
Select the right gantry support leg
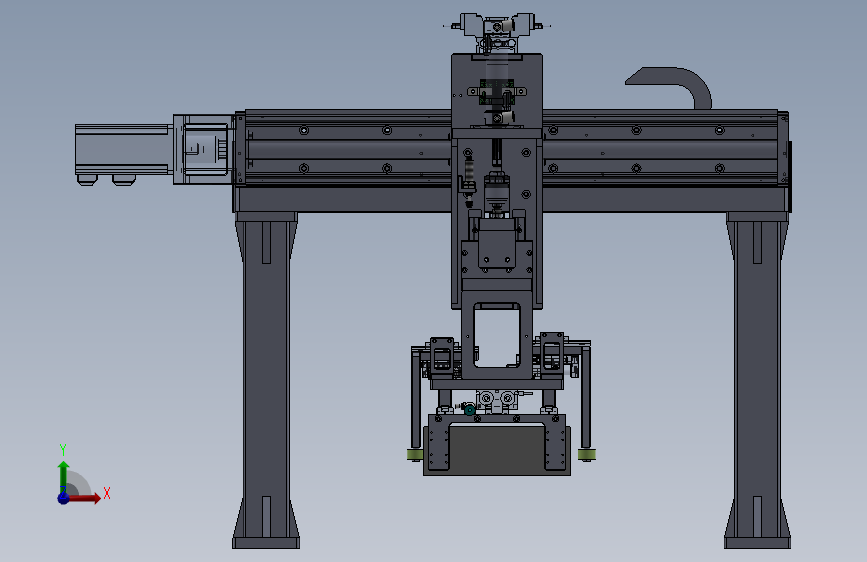coord(758,380)
